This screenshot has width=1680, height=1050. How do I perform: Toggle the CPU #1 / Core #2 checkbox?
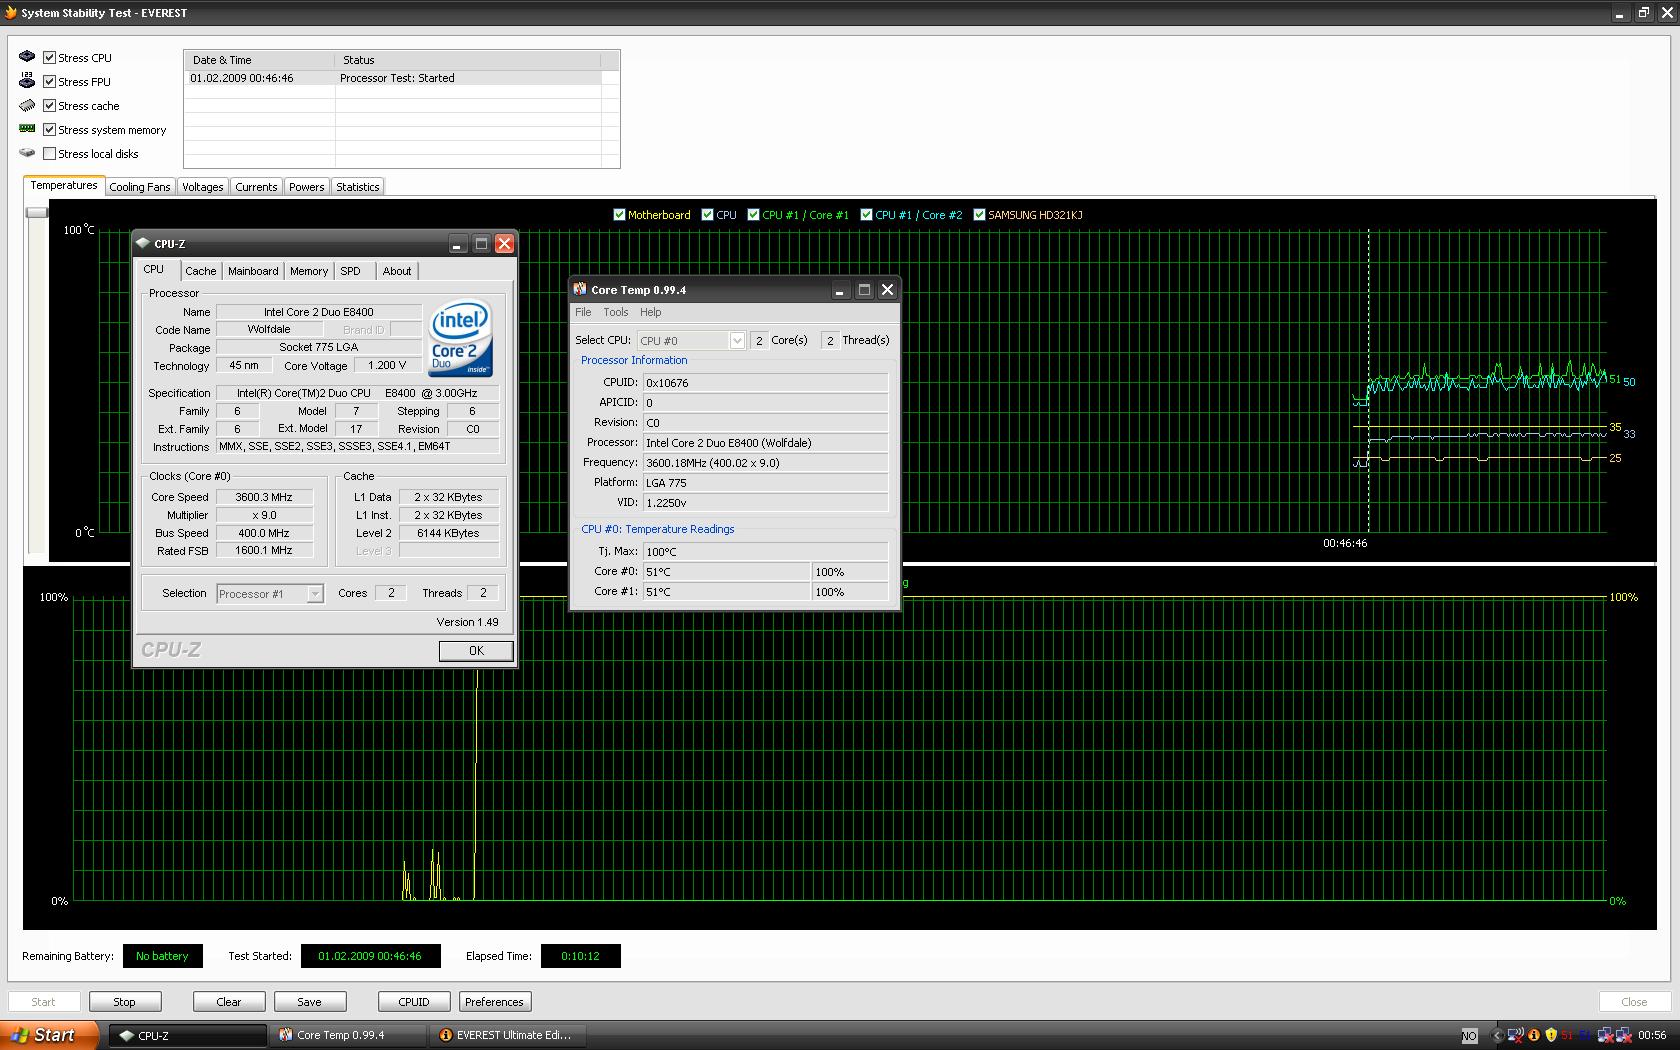coord(866,214)
